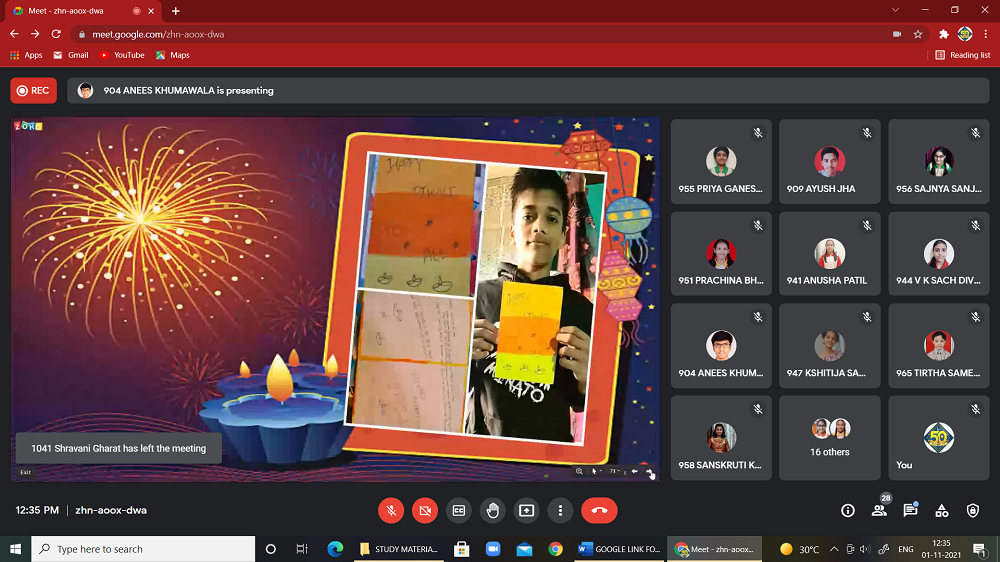The height and width of the screenshot is (562, 1000).
Task: Open meeting details info icon
Action: 848,510
